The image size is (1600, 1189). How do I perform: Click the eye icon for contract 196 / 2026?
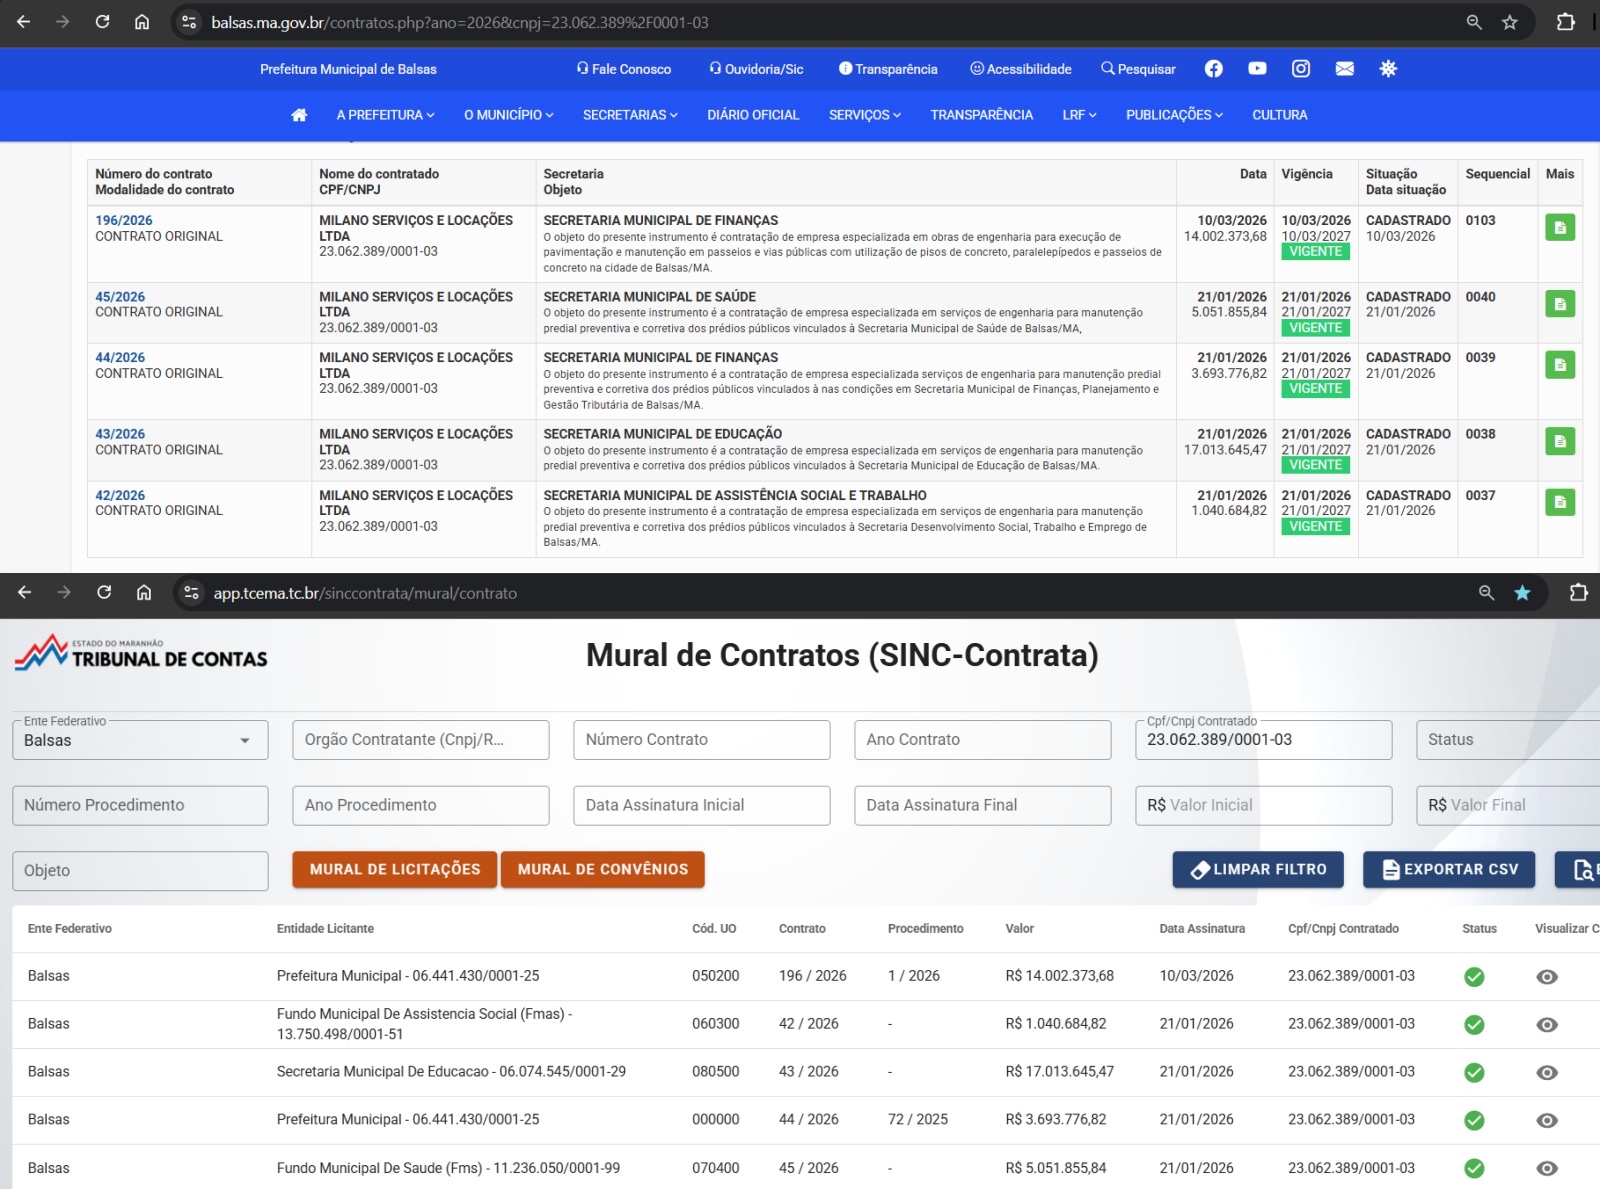click(1547, 977)
